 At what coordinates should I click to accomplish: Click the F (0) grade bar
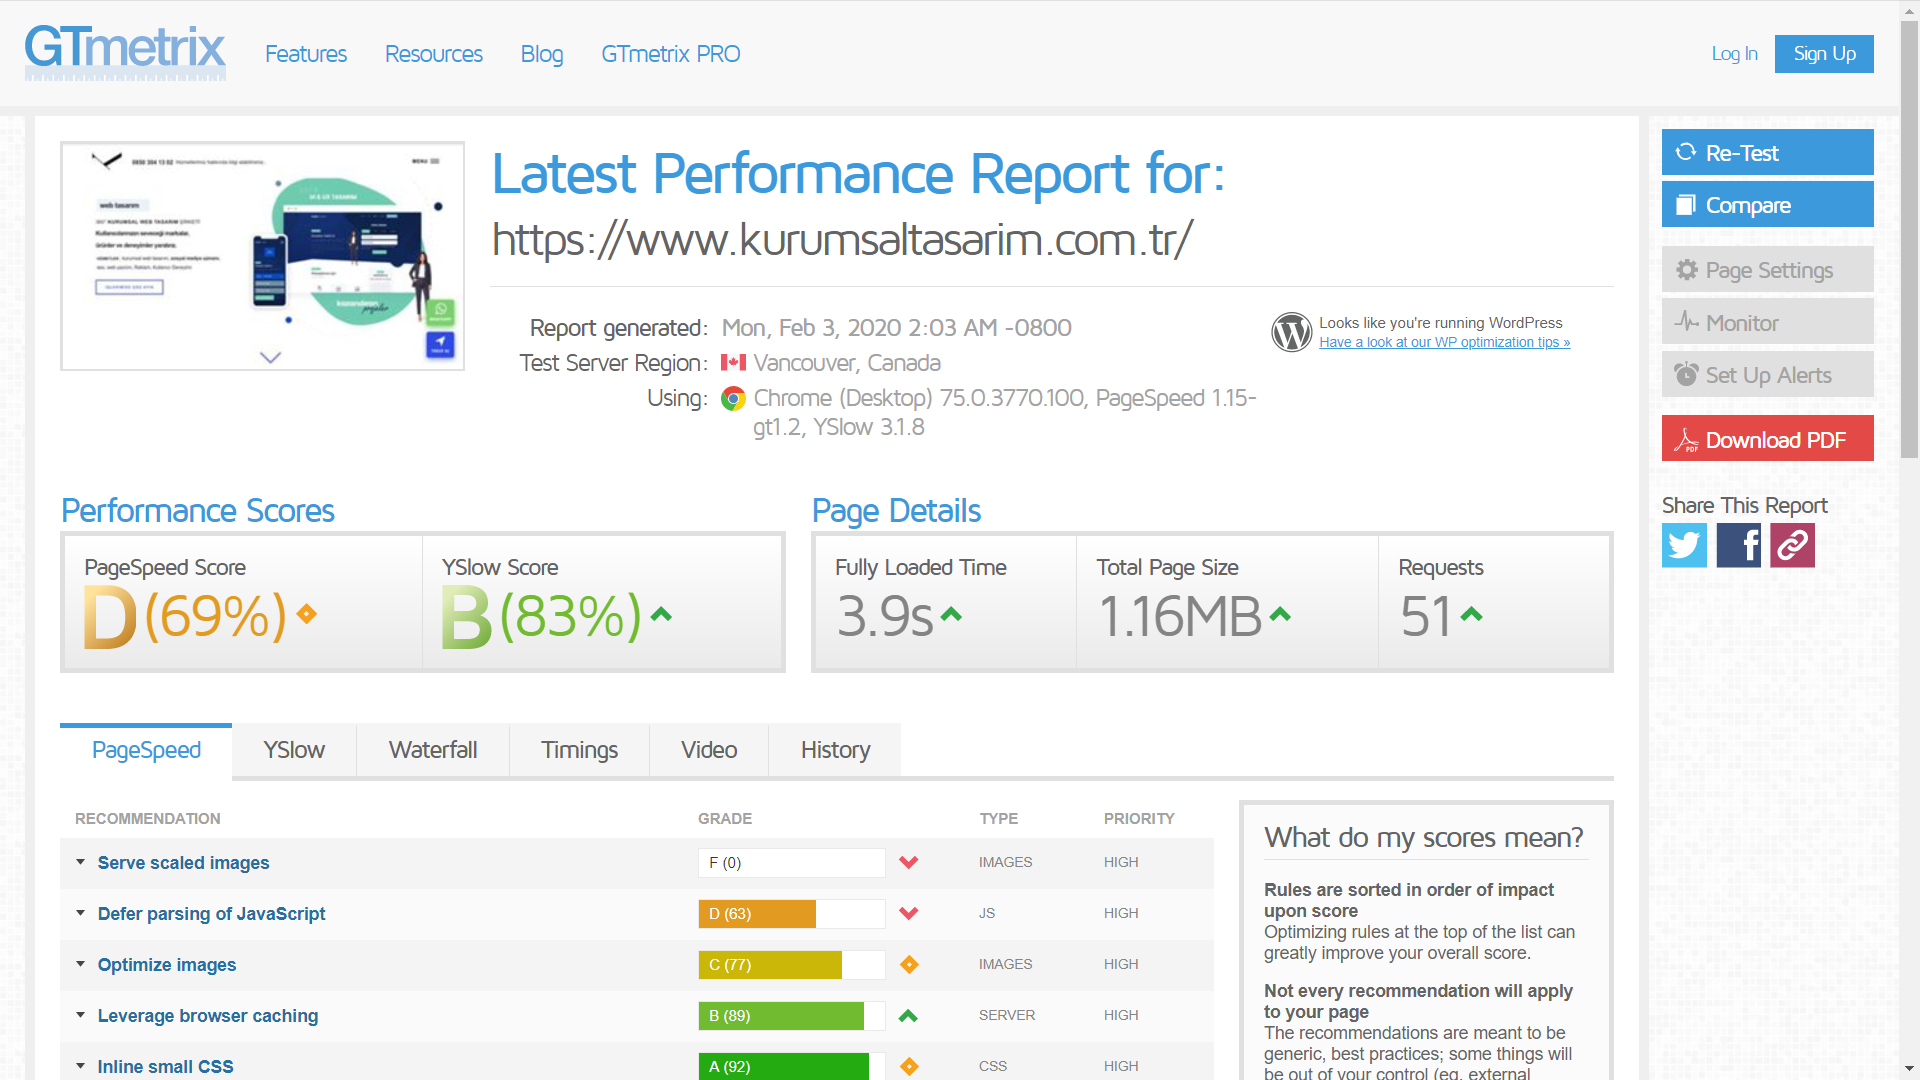pos(792,862)
